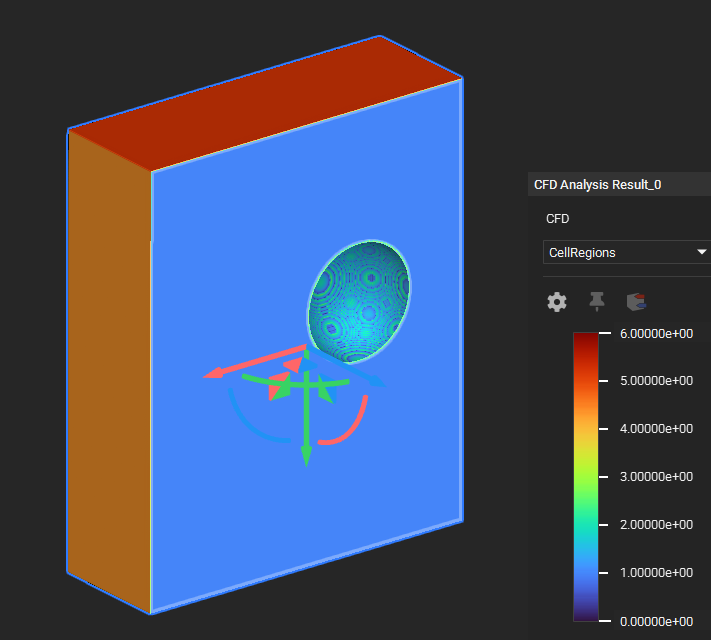This screenshot has width=711, height=640.
Task: Click the blue band of the color legend
Action: click(x=586, y=572)
